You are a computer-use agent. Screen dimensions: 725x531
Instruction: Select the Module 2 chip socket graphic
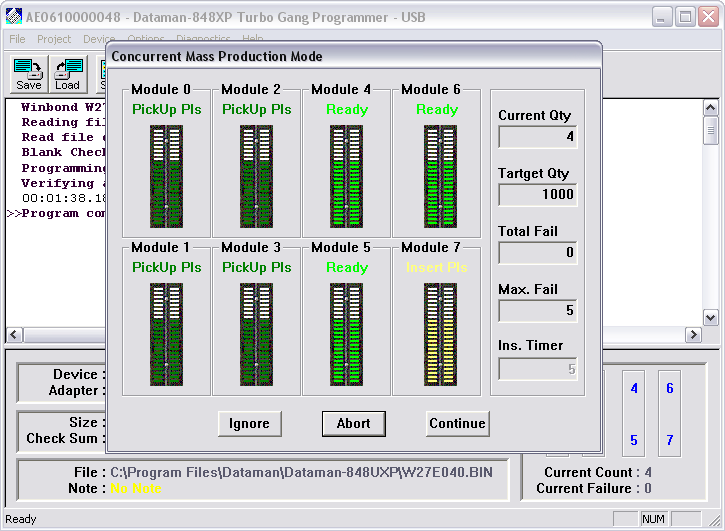256,176
